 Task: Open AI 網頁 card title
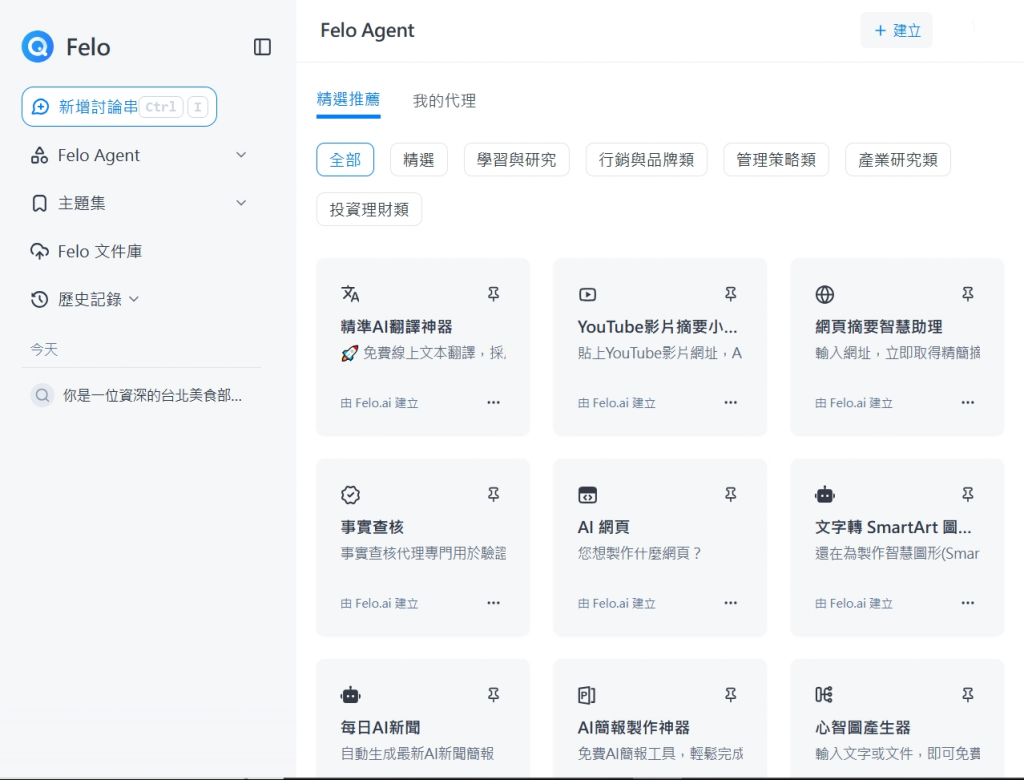[x=603, y=527]
